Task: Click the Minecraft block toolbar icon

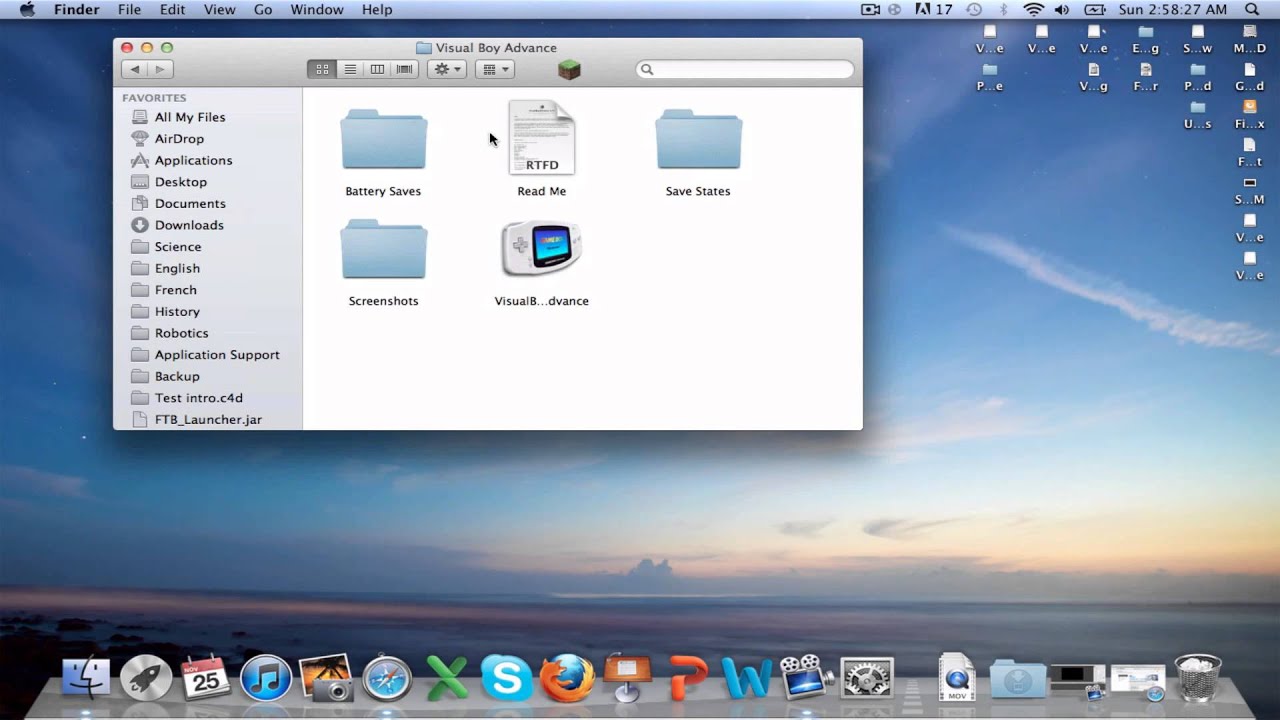Action: coord(569,69)
